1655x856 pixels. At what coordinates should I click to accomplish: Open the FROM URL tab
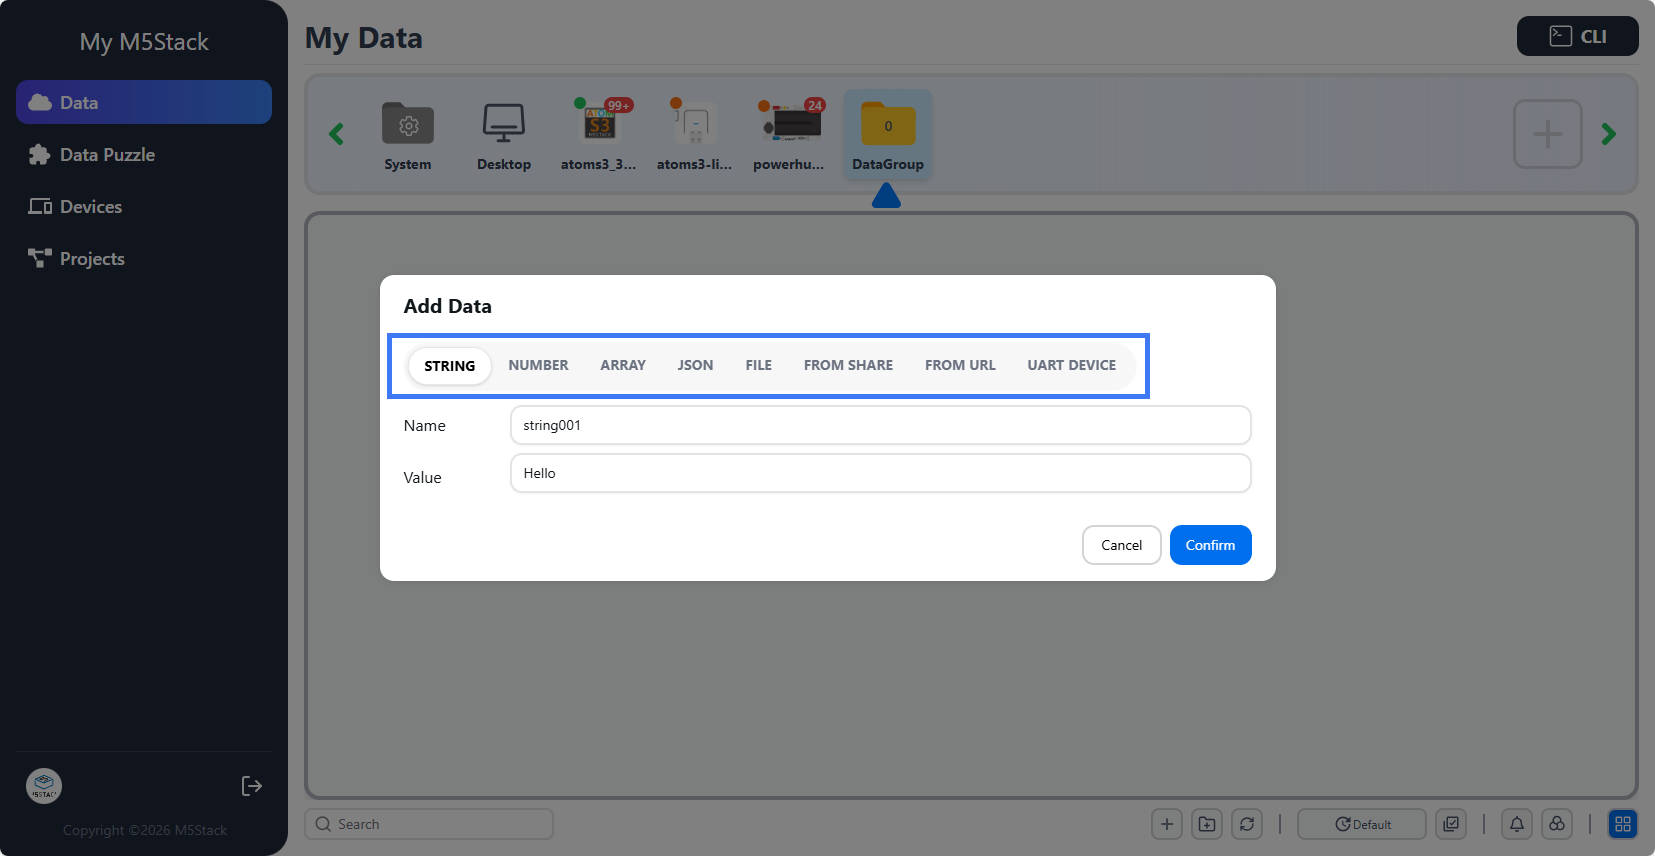coord(959,365)
